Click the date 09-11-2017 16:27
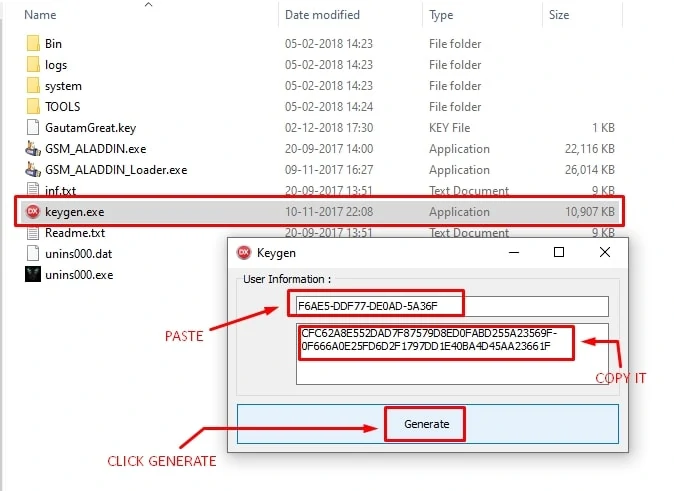674x491 pixels. click(x=329, y=170)
